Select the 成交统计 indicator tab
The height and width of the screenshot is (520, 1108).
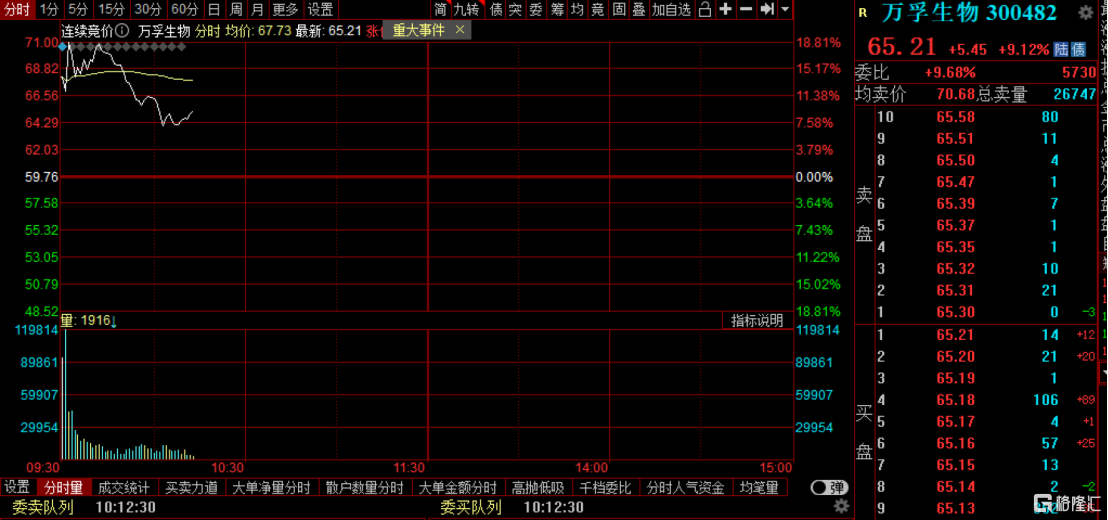124,488
